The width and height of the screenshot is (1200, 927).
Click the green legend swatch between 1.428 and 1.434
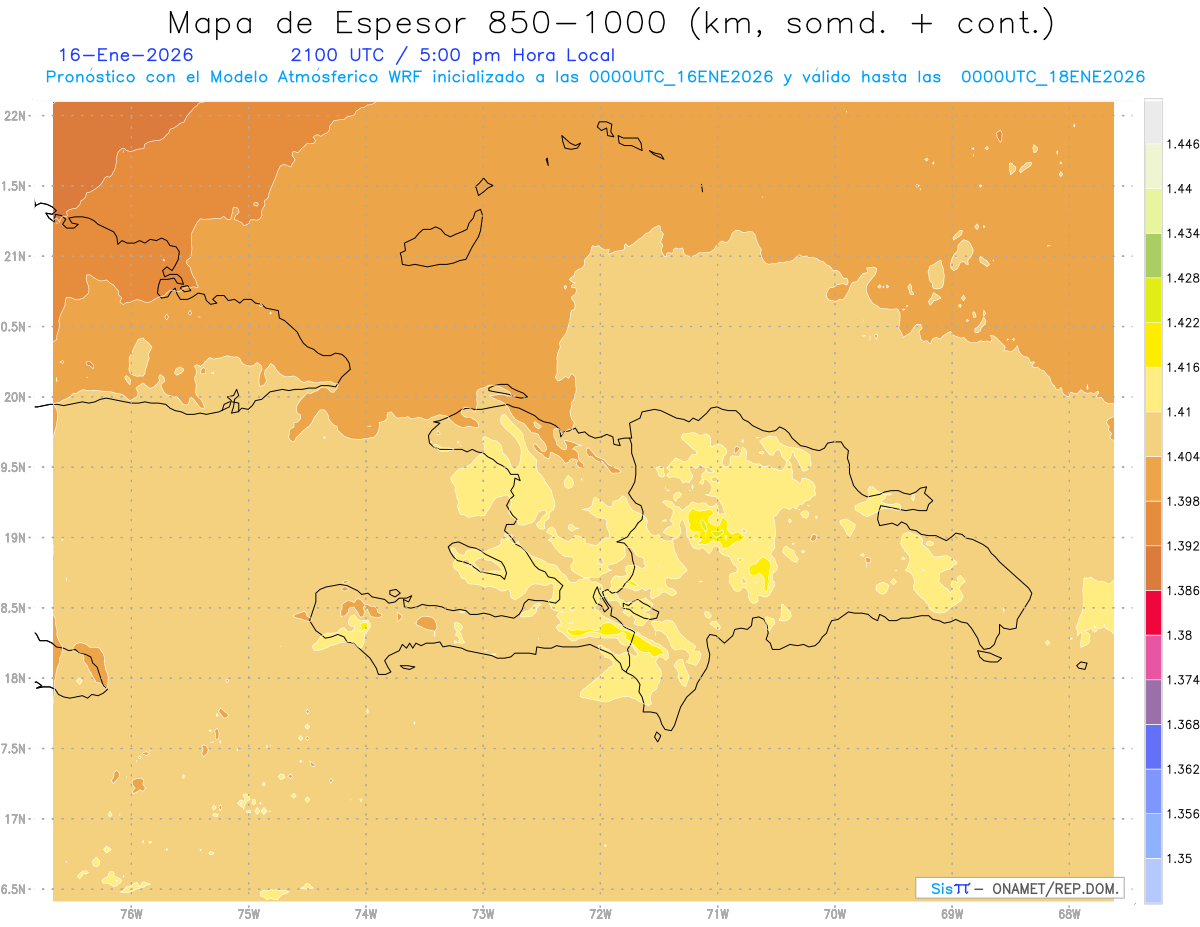point(1153,255)
